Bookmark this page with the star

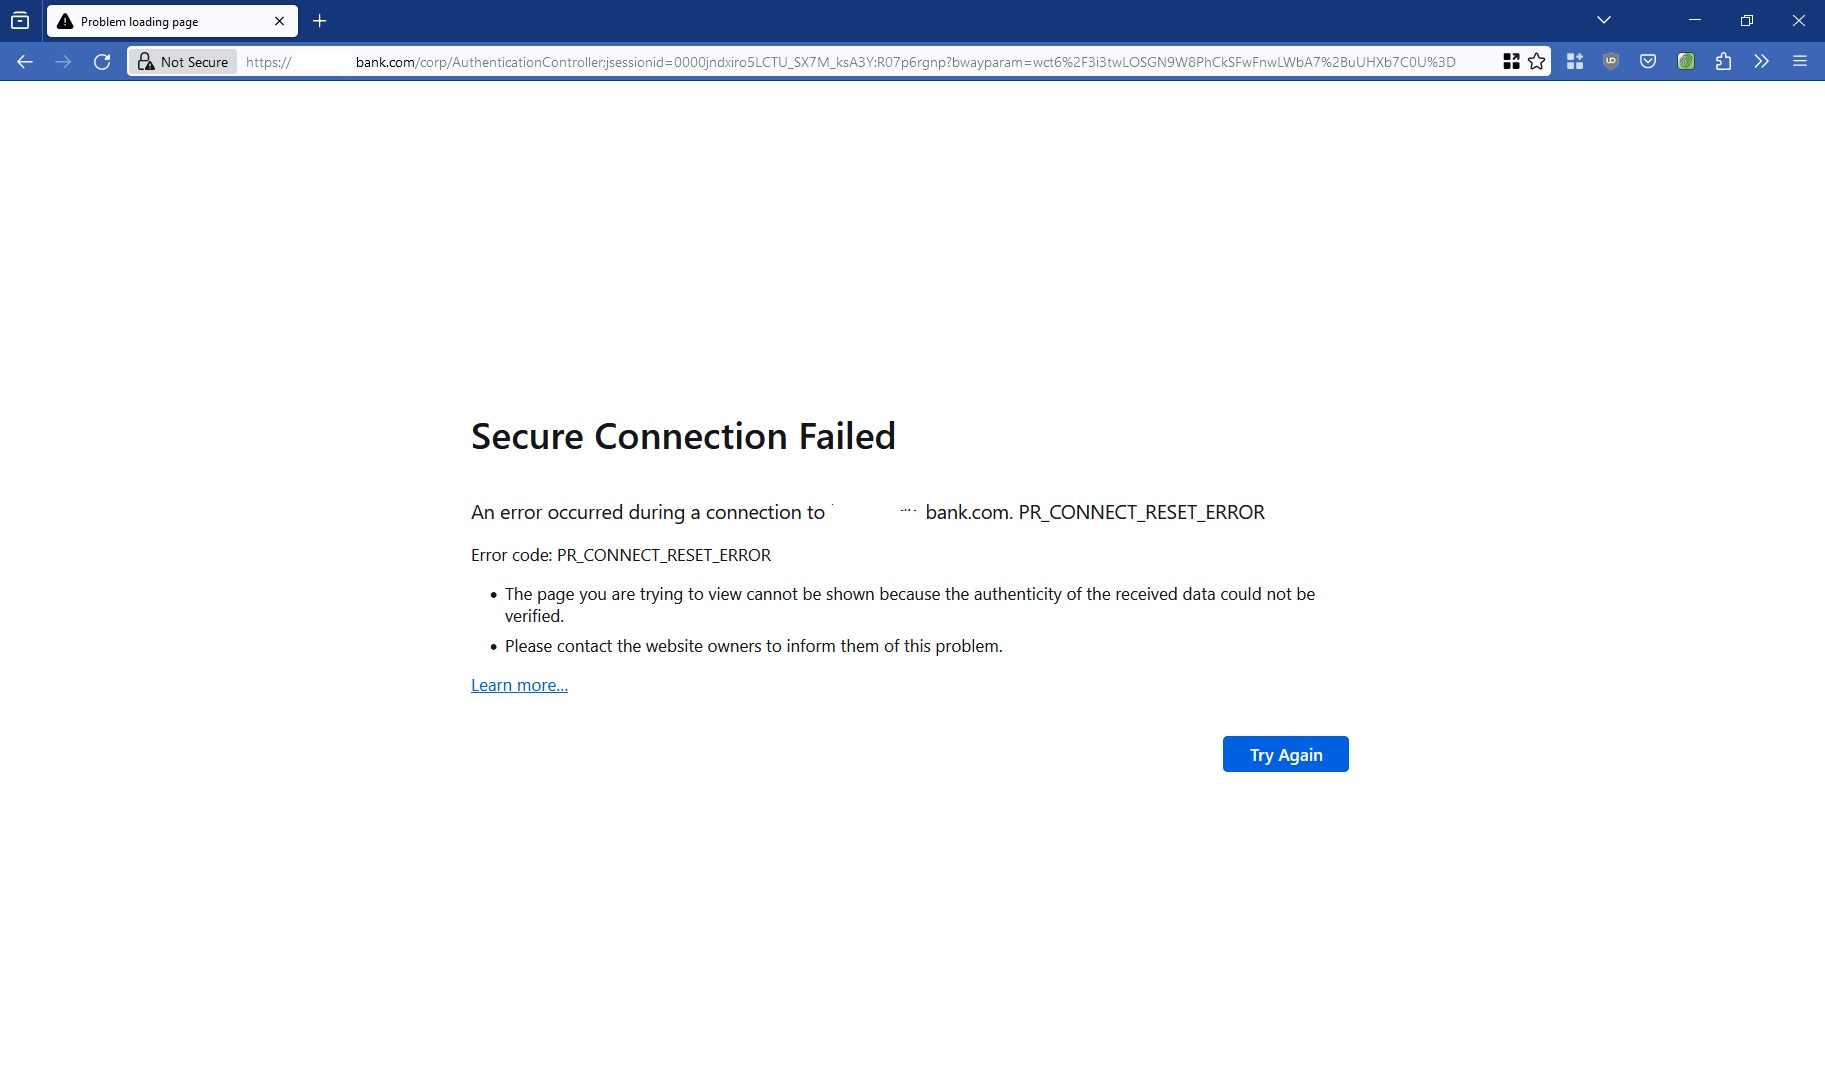[x=1537, y=61]
